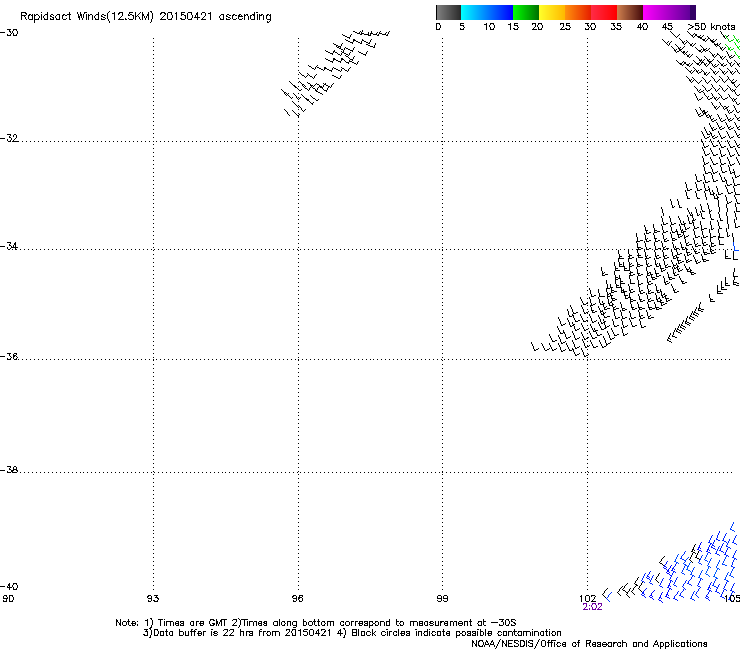The width and height of the screenshot is (740, 650).
Task: Click longitude label '96'
Action: coord(297,599)
